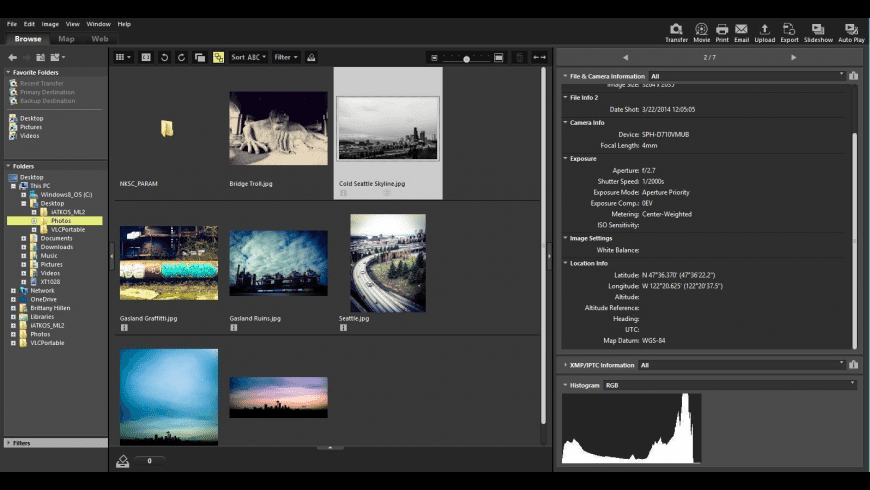Rotate image counterclockwise

point(164,57)
